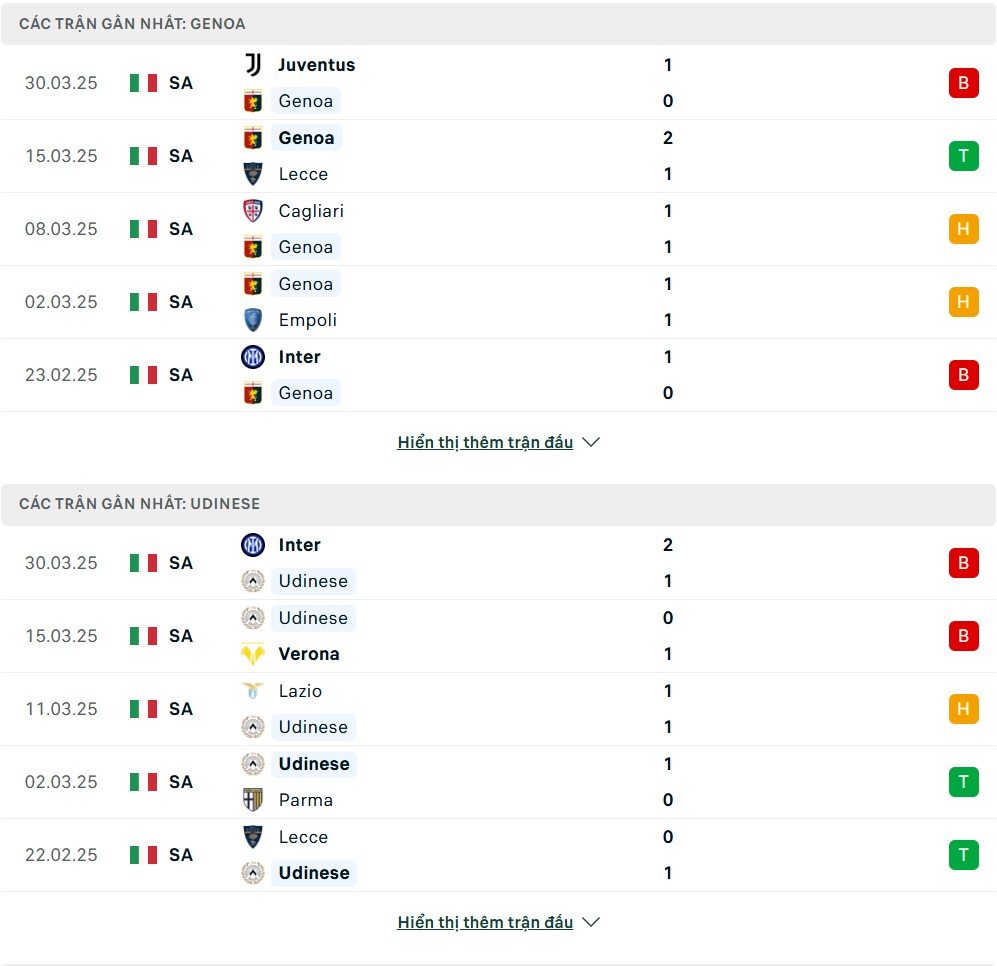Click the Cagliari club crest
Image resolution: width=997 pixels, height=966 pixels.
click(253, 210)
